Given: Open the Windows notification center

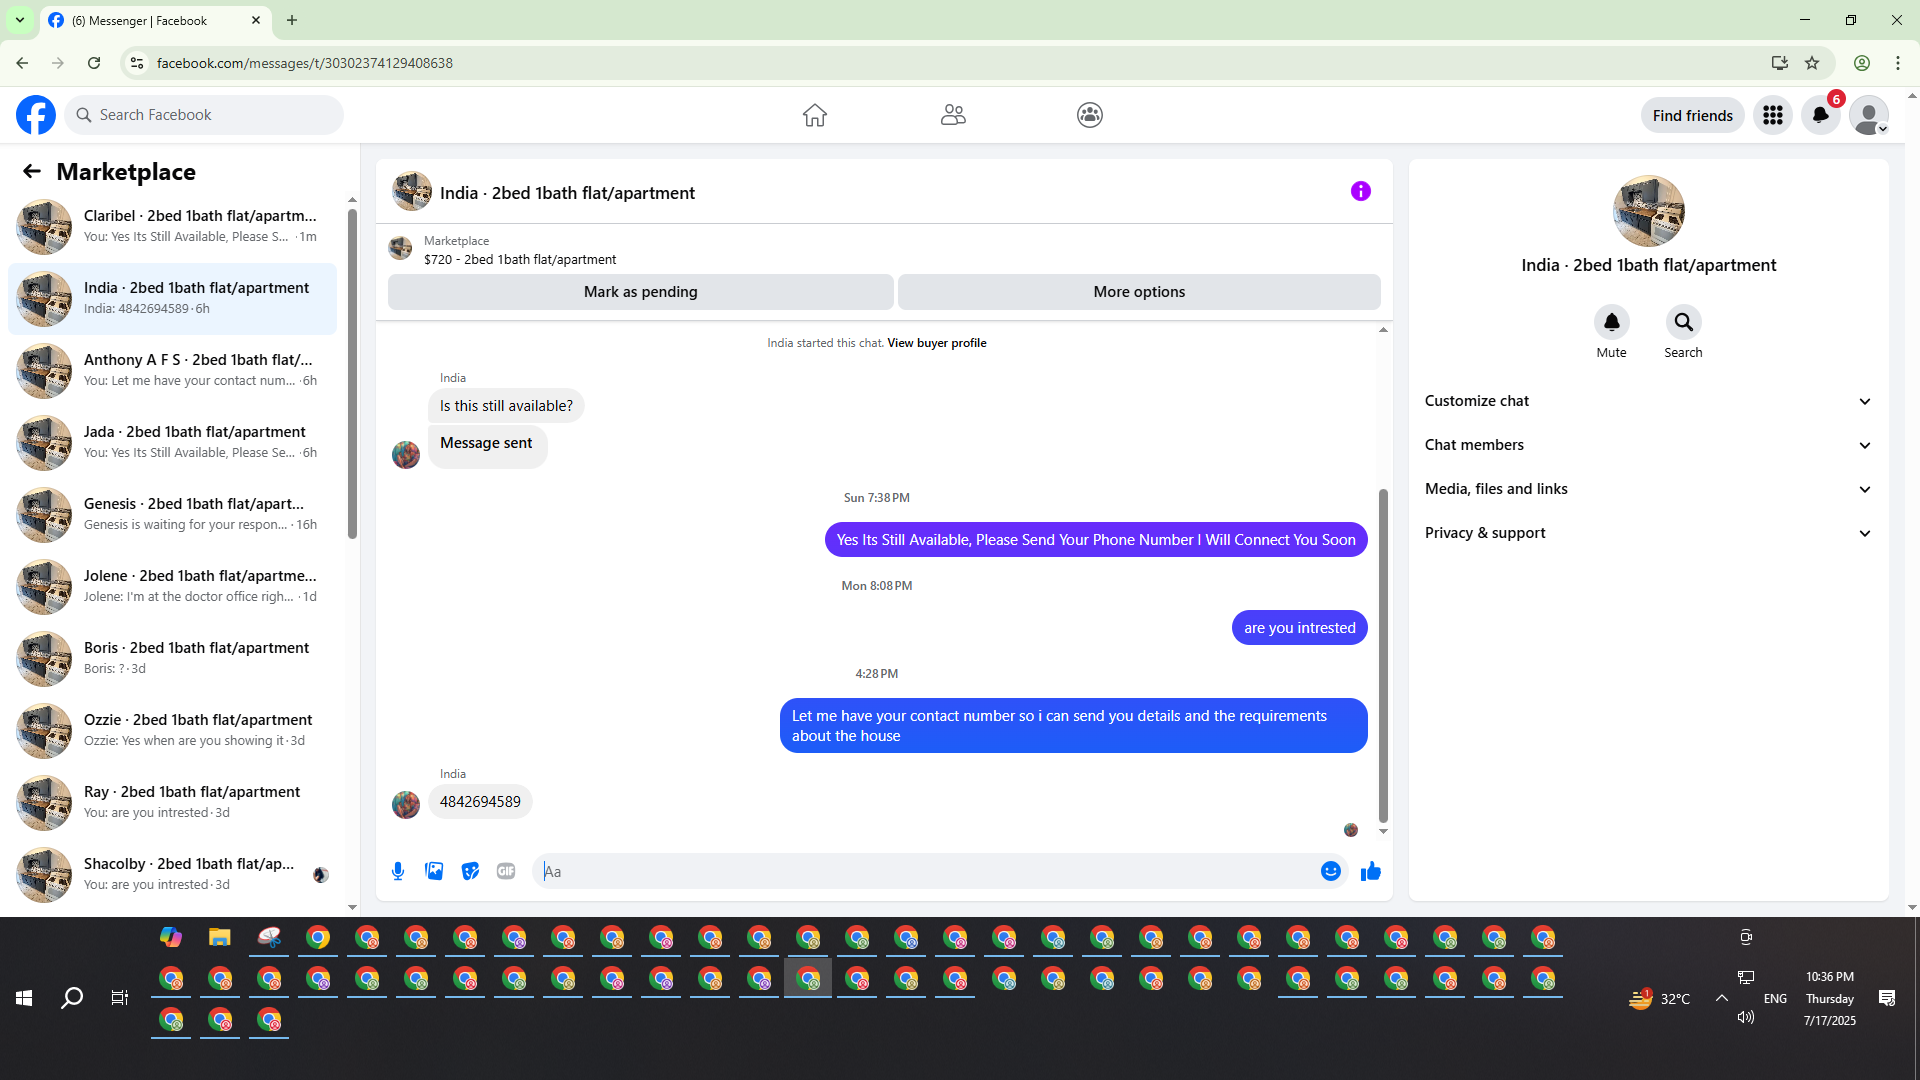Looking at the screenshot, I should (1887, 998).
